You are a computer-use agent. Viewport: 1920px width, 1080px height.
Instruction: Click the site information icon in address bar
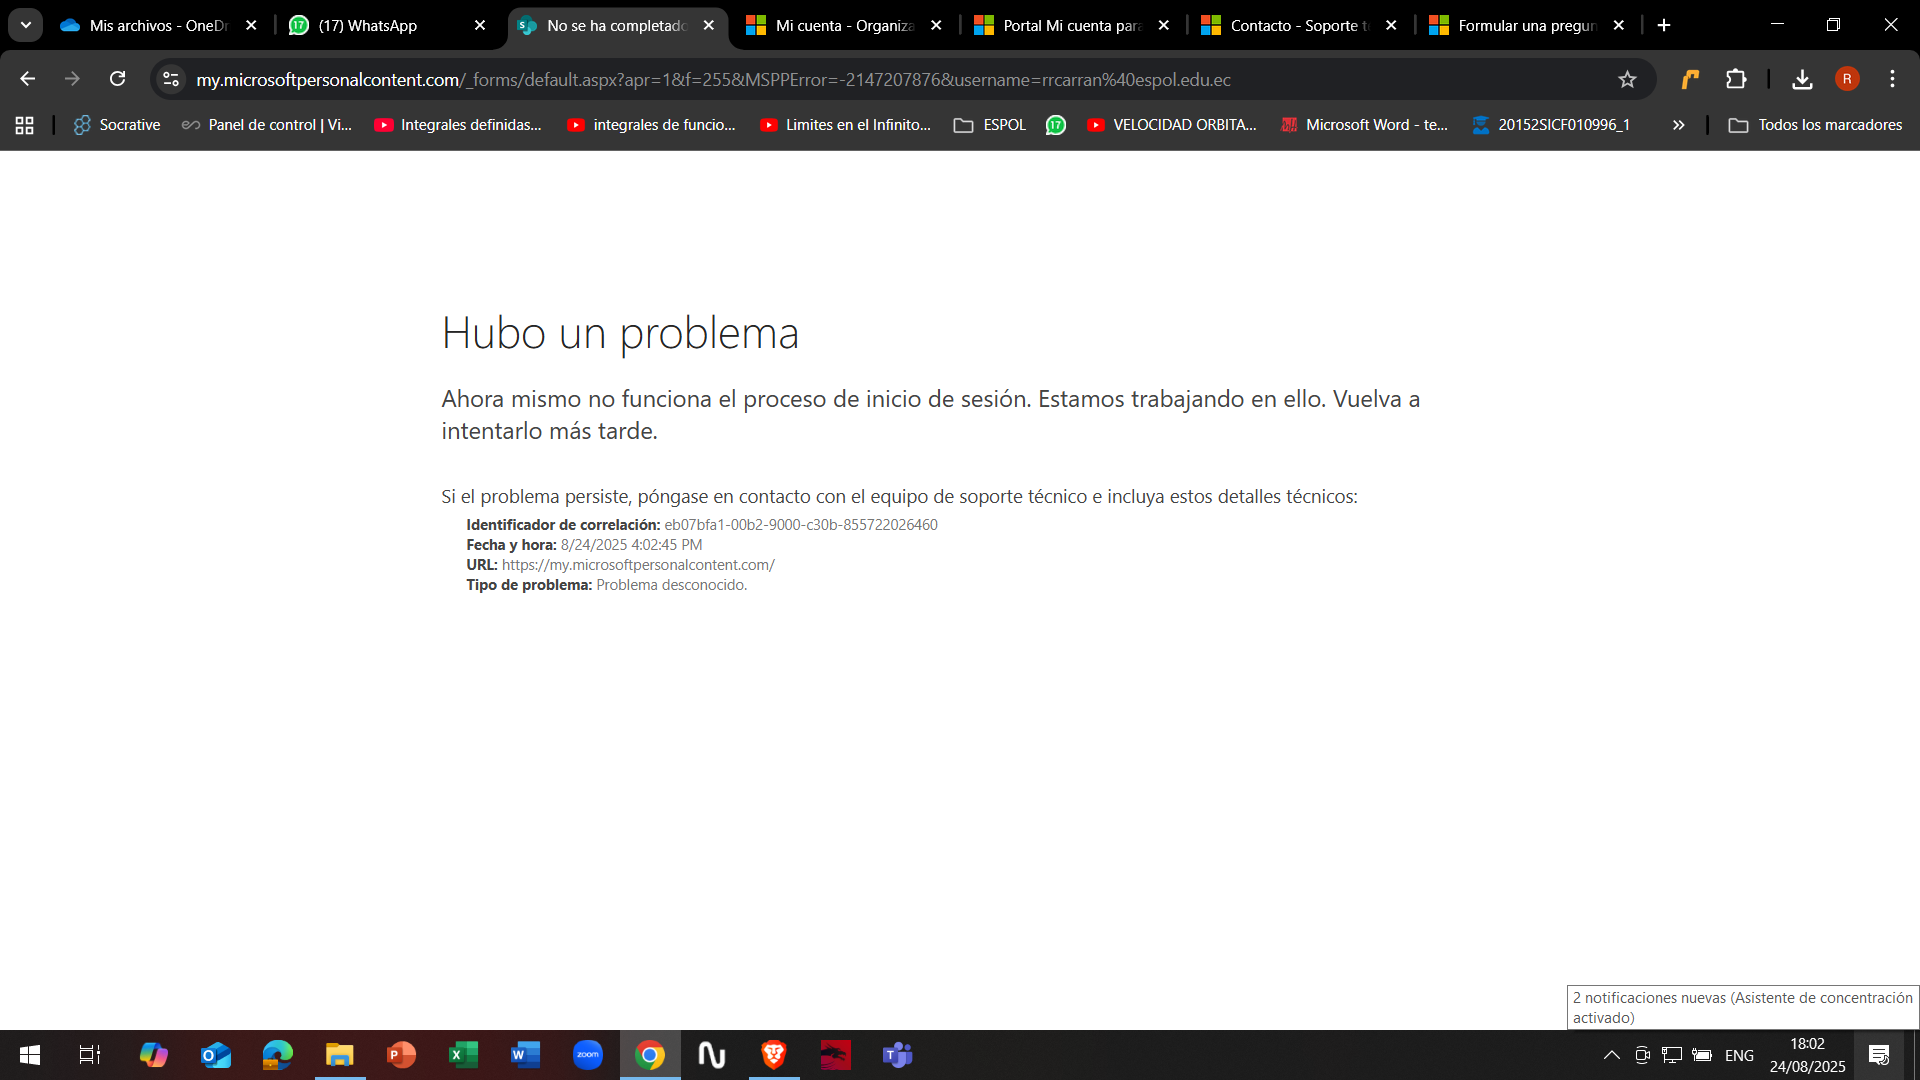[170, 79]
